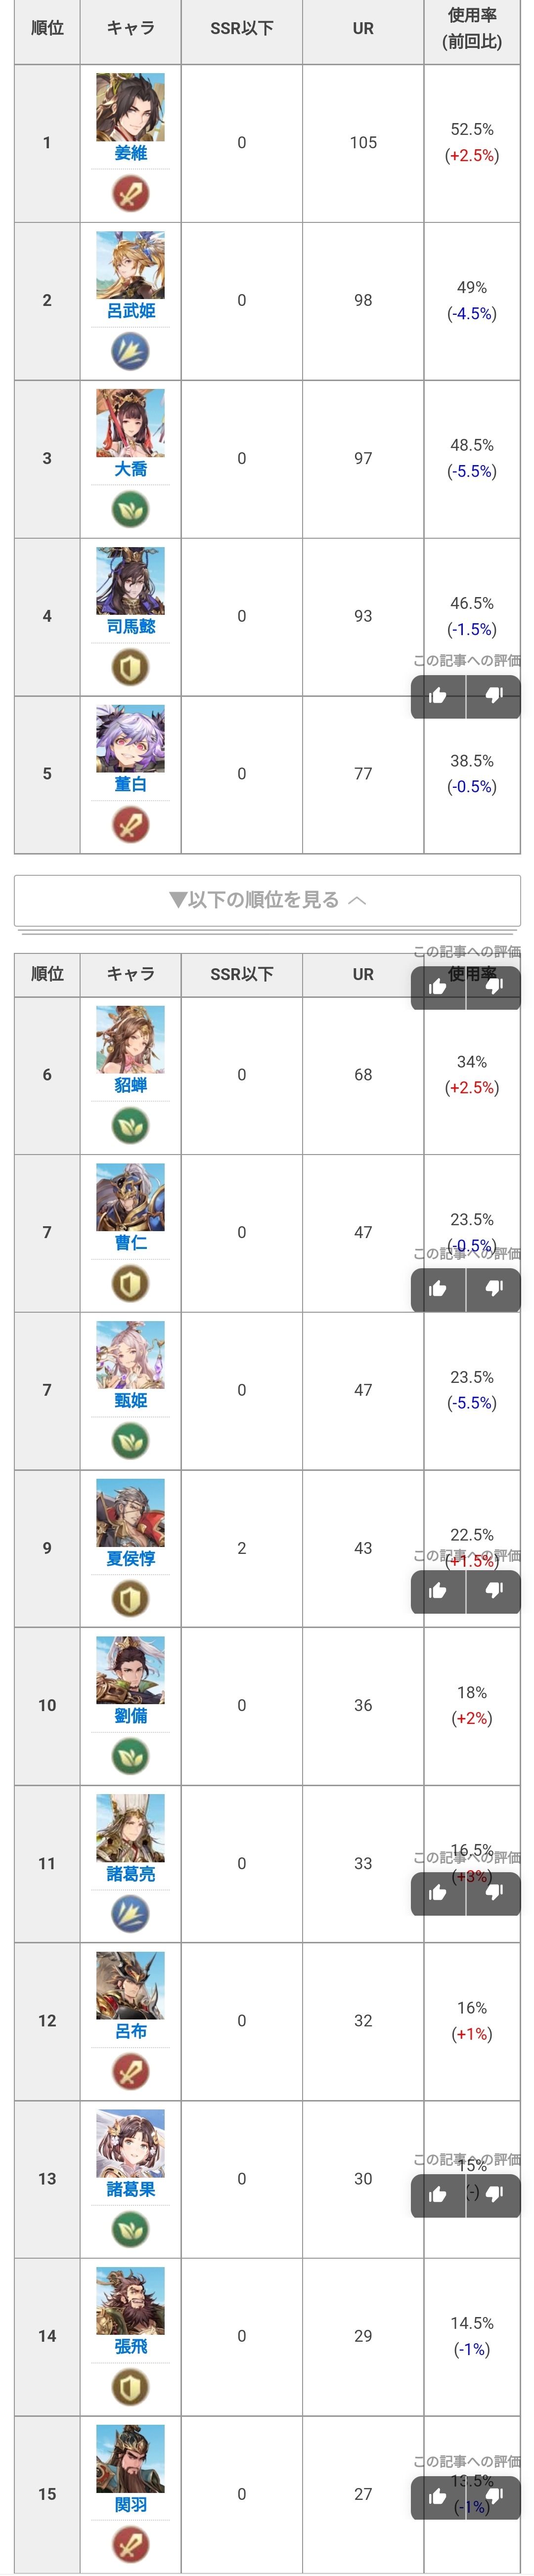The image size is (534, 2576).
Task: Click thumbs-up rating beside 曹仁 row
Action: pos(438,1289)
